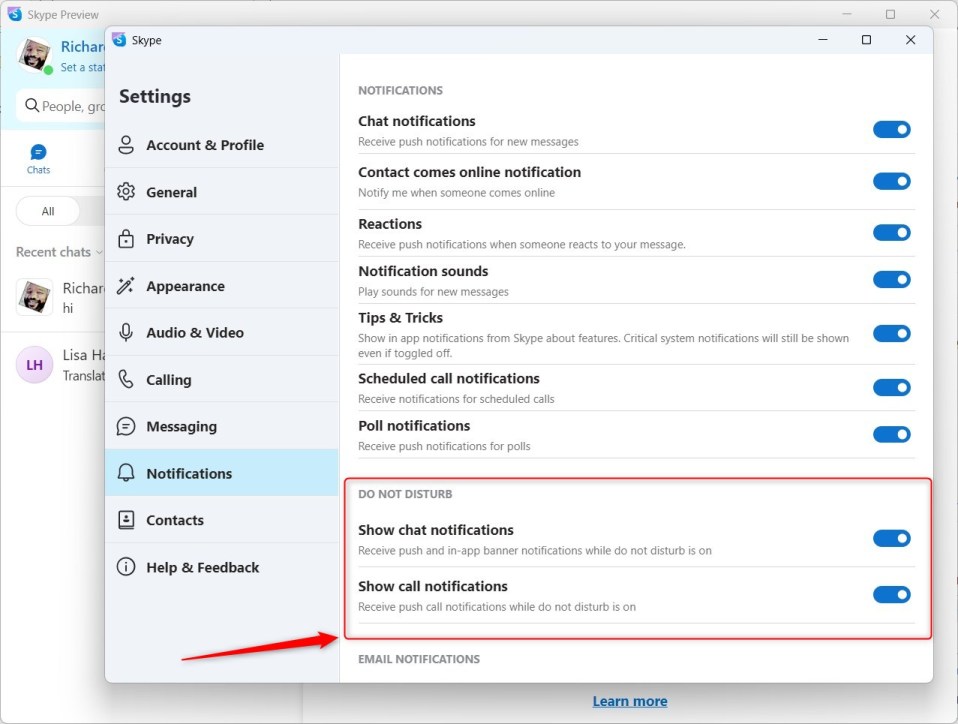Screen dimensions: 958x724
Task: Click 'Receive push notifications for new messages' text
Action: click(x=468, y=142)
